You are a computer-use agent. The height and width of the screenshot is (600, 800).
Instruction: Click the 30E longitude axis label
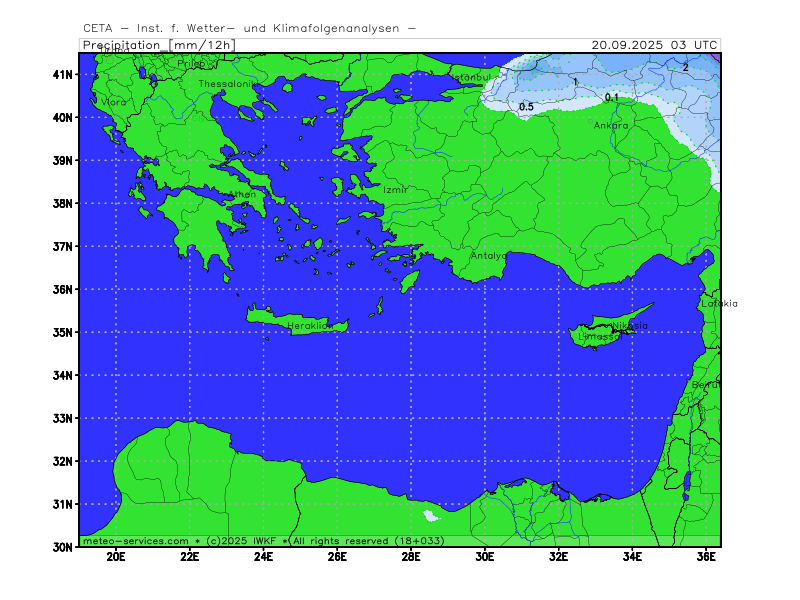tap(485, 557)
